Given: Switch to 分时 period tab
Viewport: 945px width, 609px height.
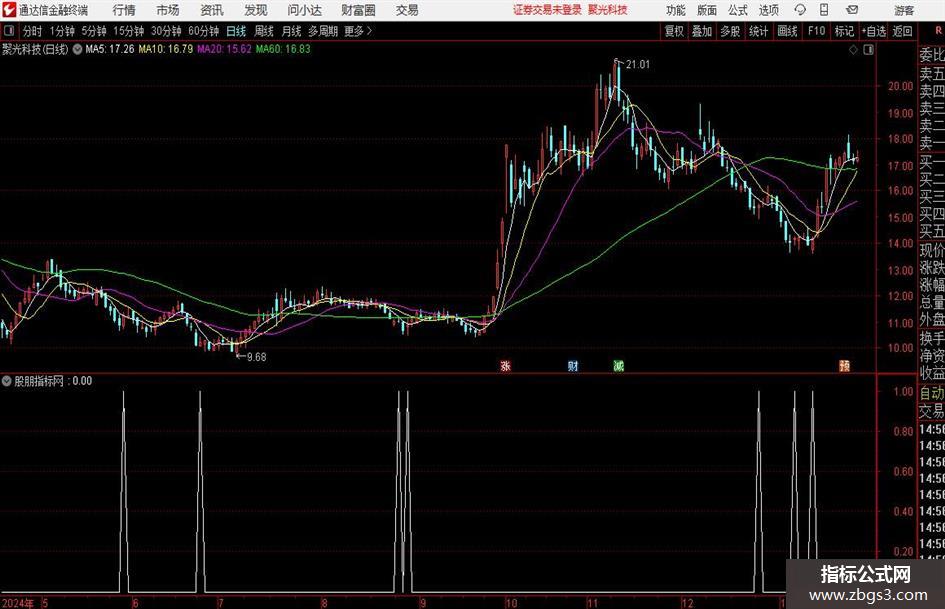Looking at the screenshot, I should (x=32, y=31).
